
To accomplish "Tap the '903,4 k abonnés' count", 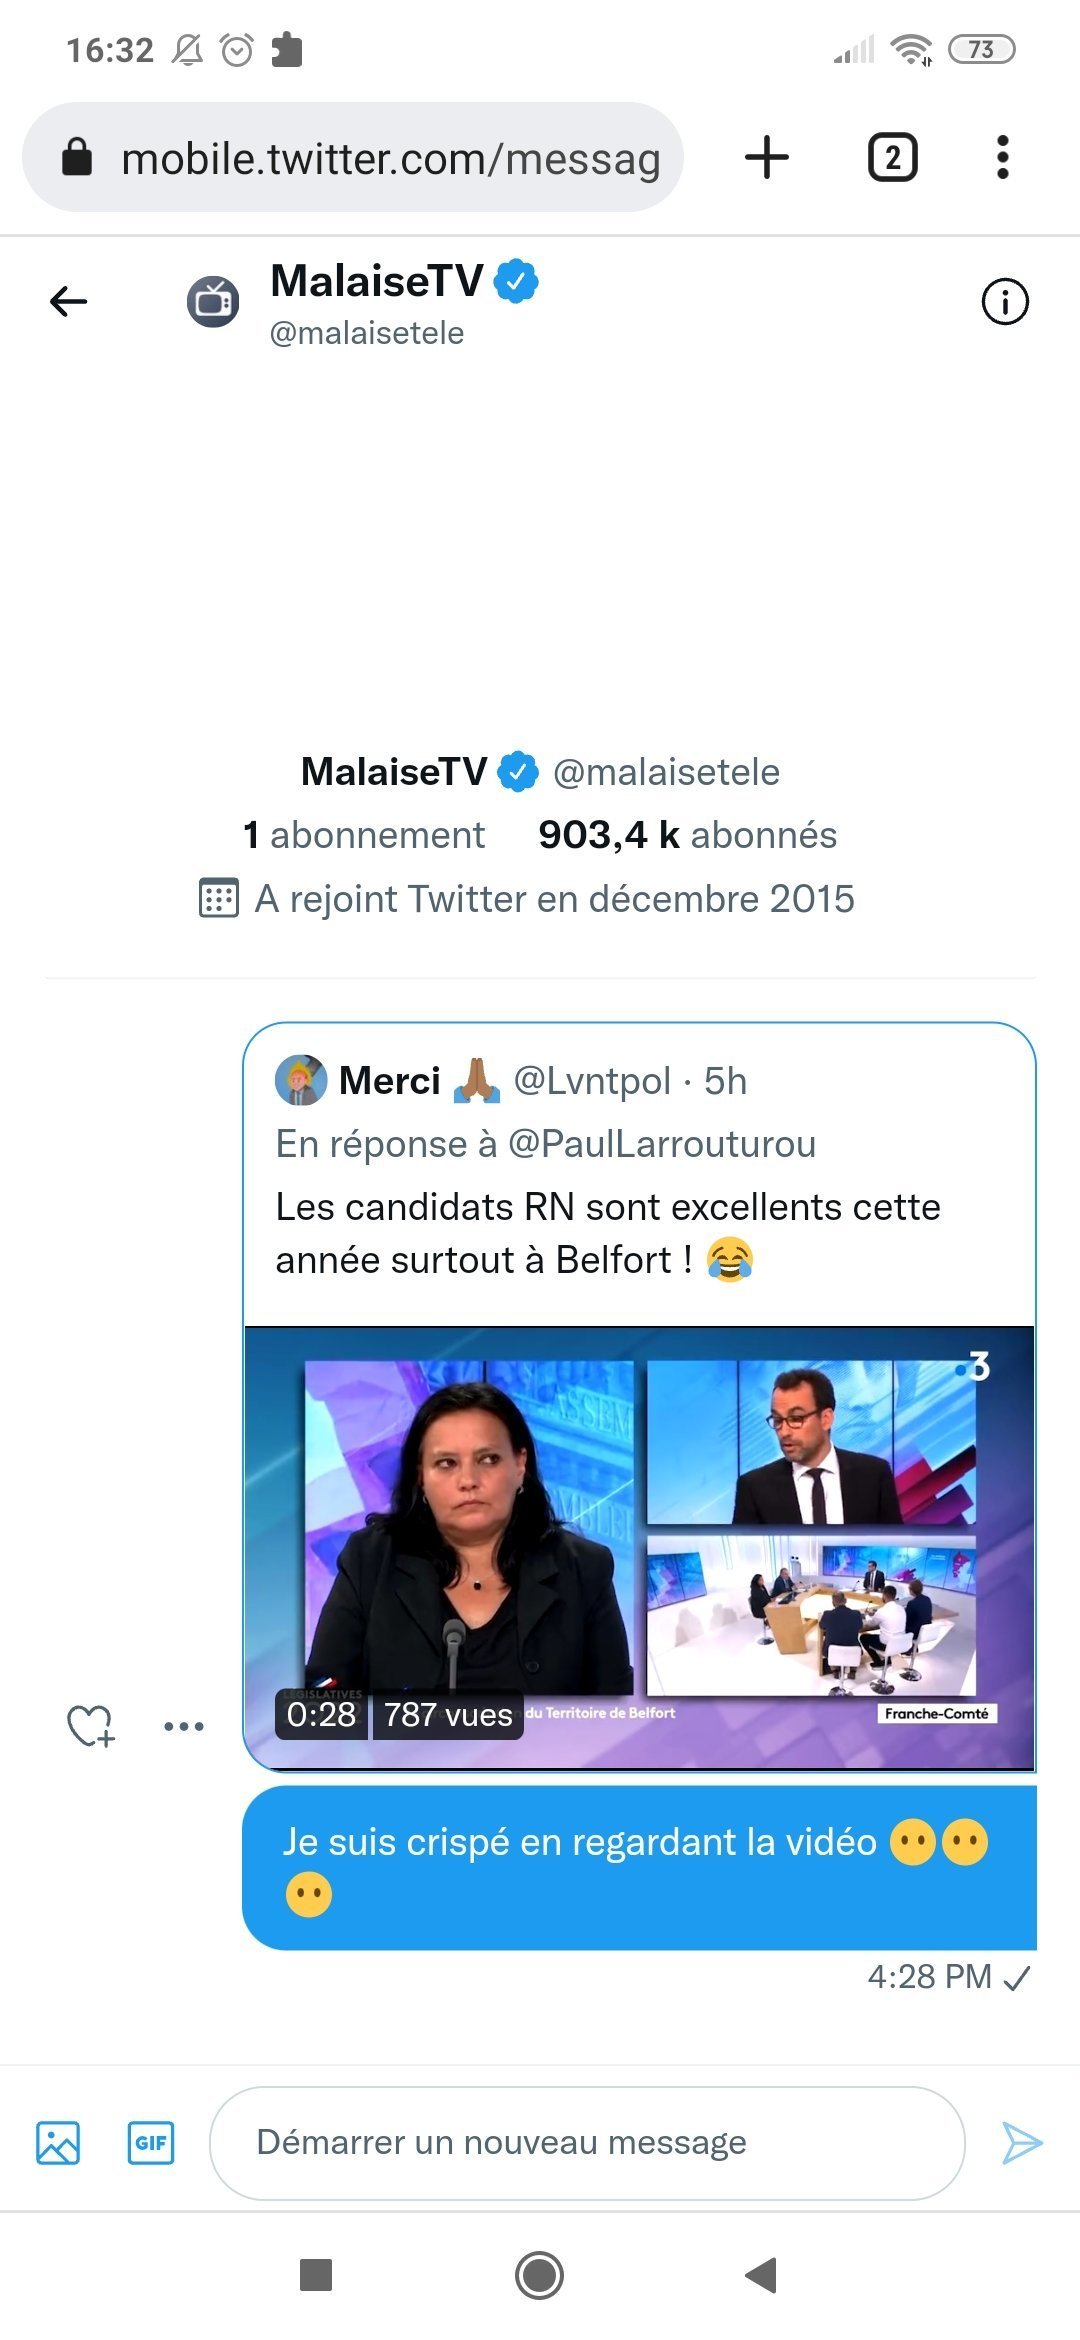I will click(x=687, y=835).
